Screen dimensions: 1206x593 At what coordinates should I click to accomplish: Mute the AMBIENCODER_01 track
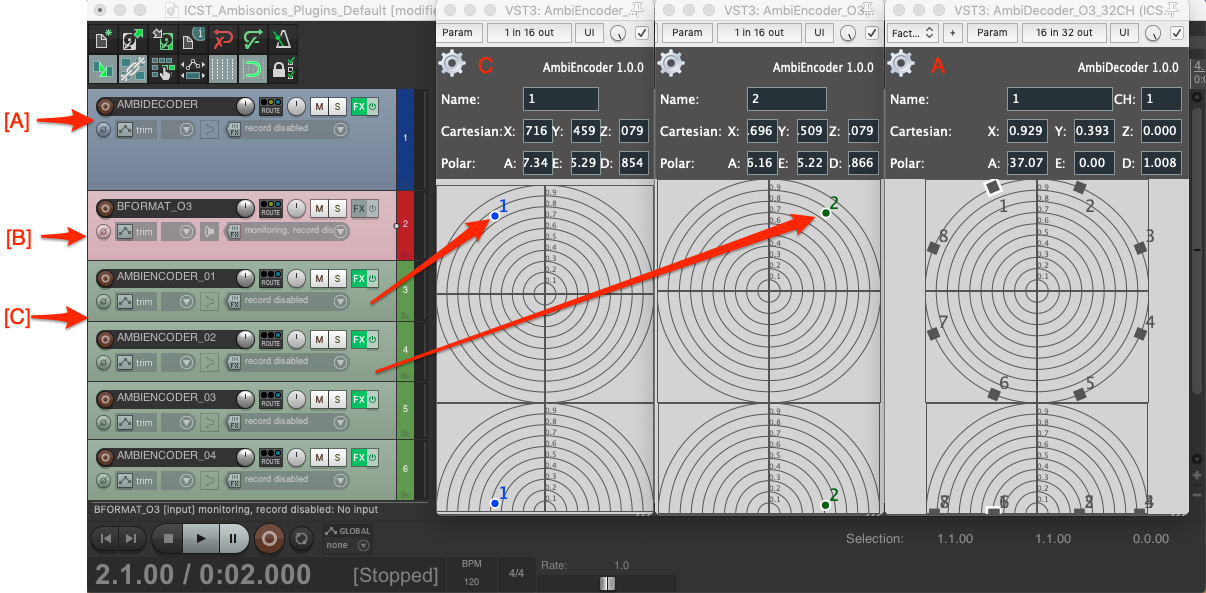click(x=319, y=278)
